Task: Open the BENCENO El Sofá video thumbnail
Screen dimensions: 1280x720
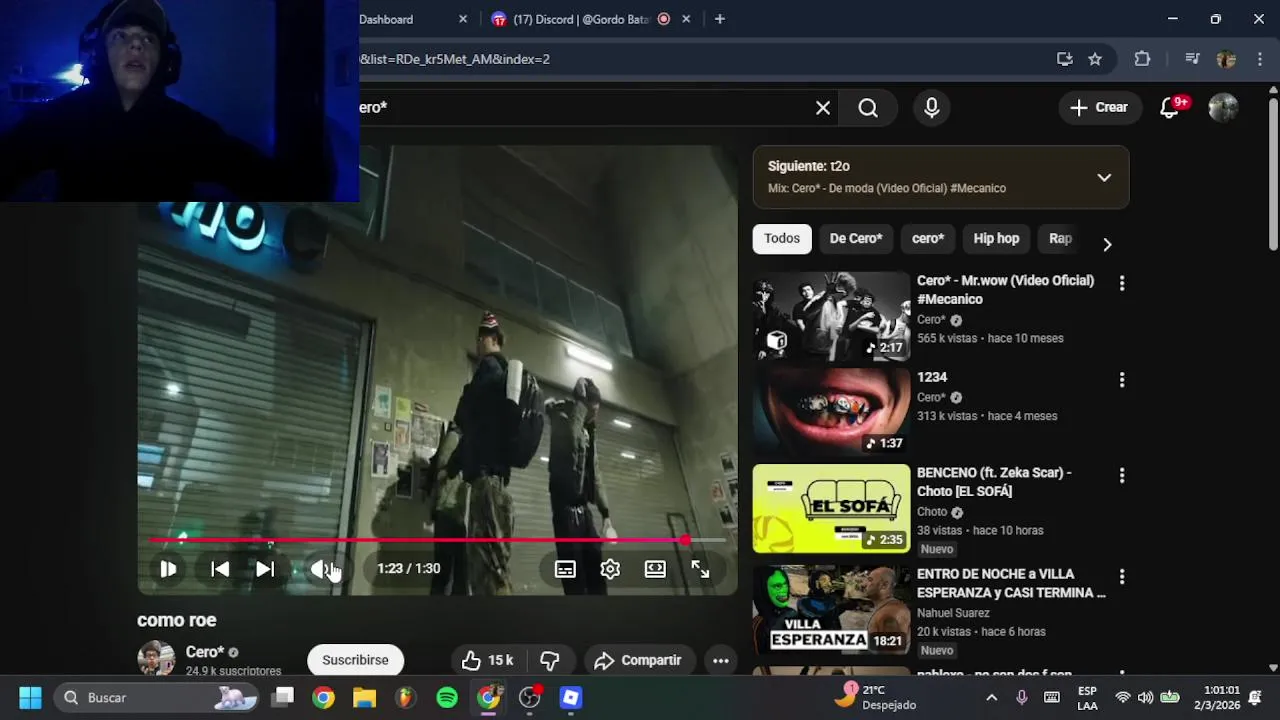Action: 831,508
